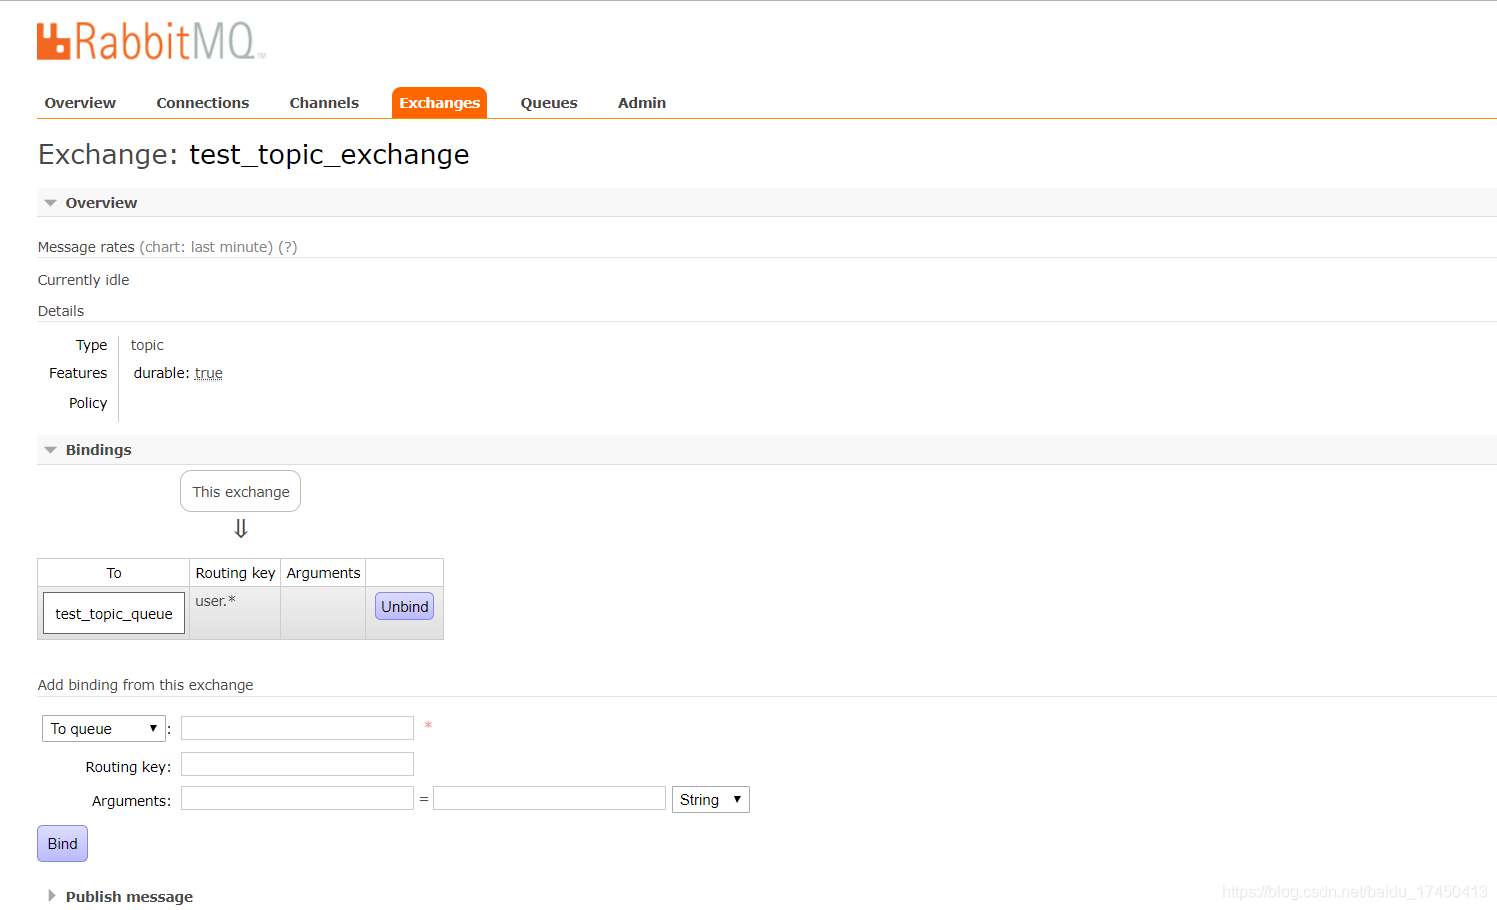Click the RabbitMQ logo

coord(151,42)
